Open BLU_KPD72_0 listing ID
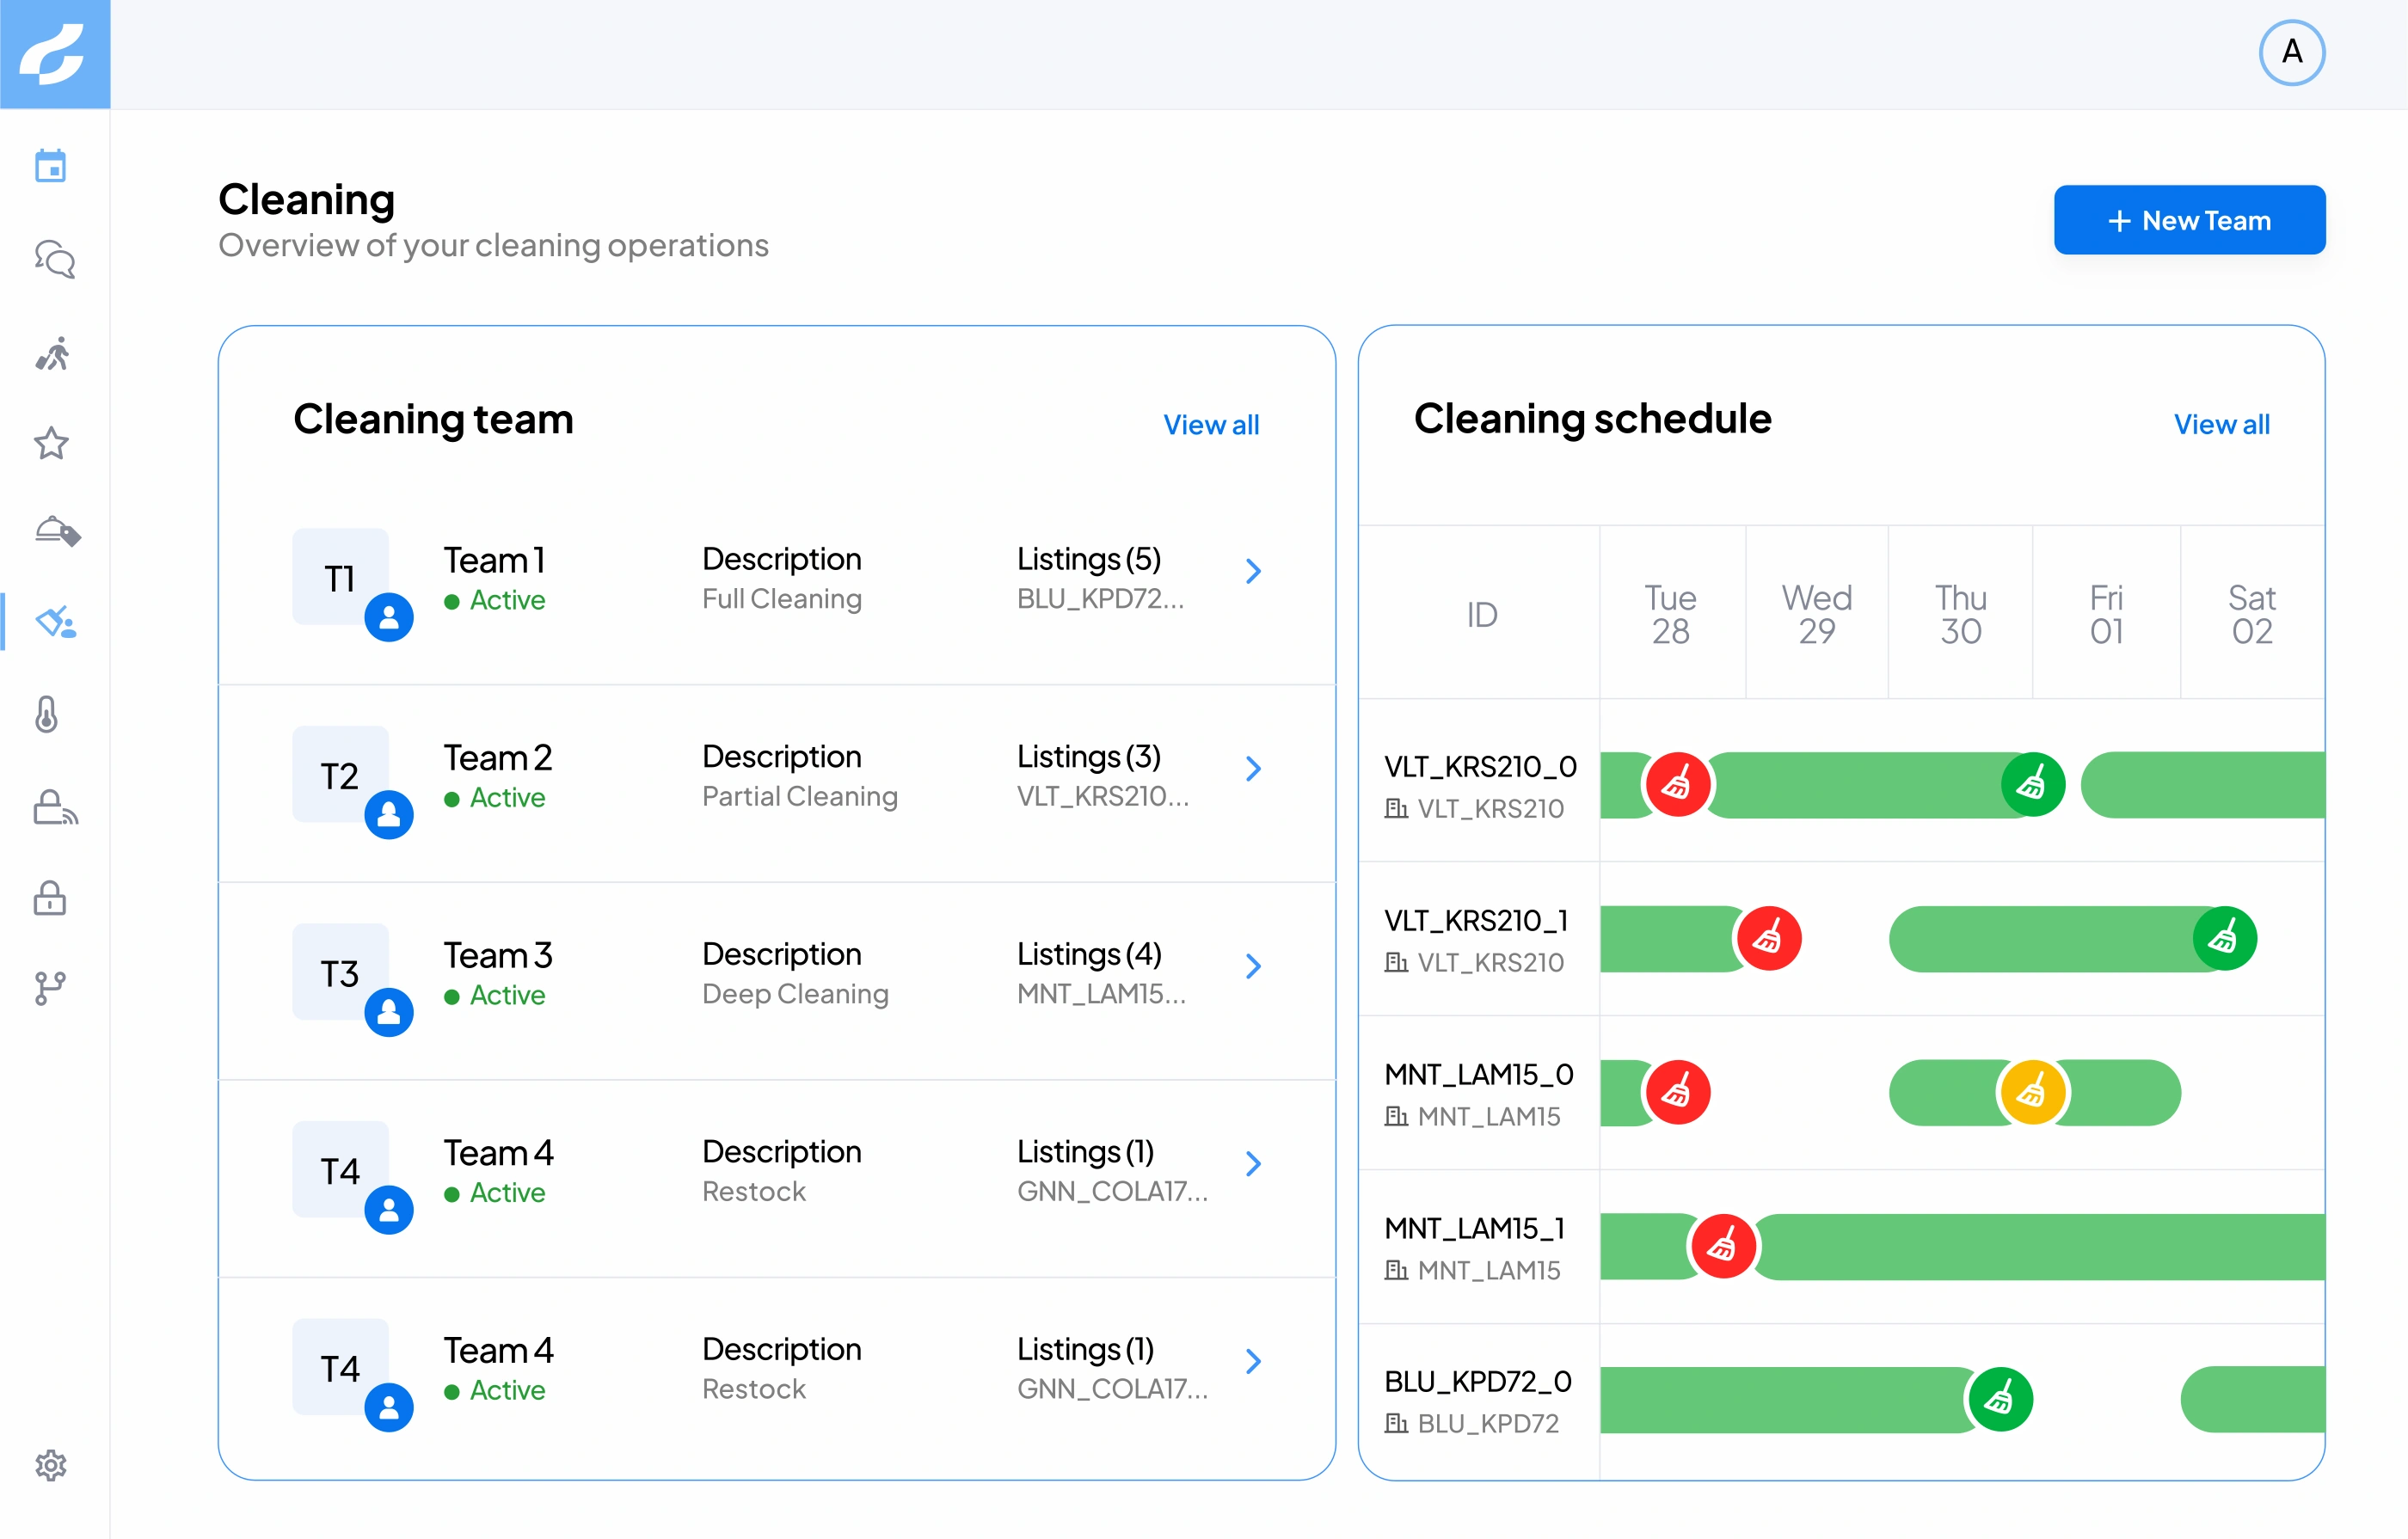 [1477, 1382]
